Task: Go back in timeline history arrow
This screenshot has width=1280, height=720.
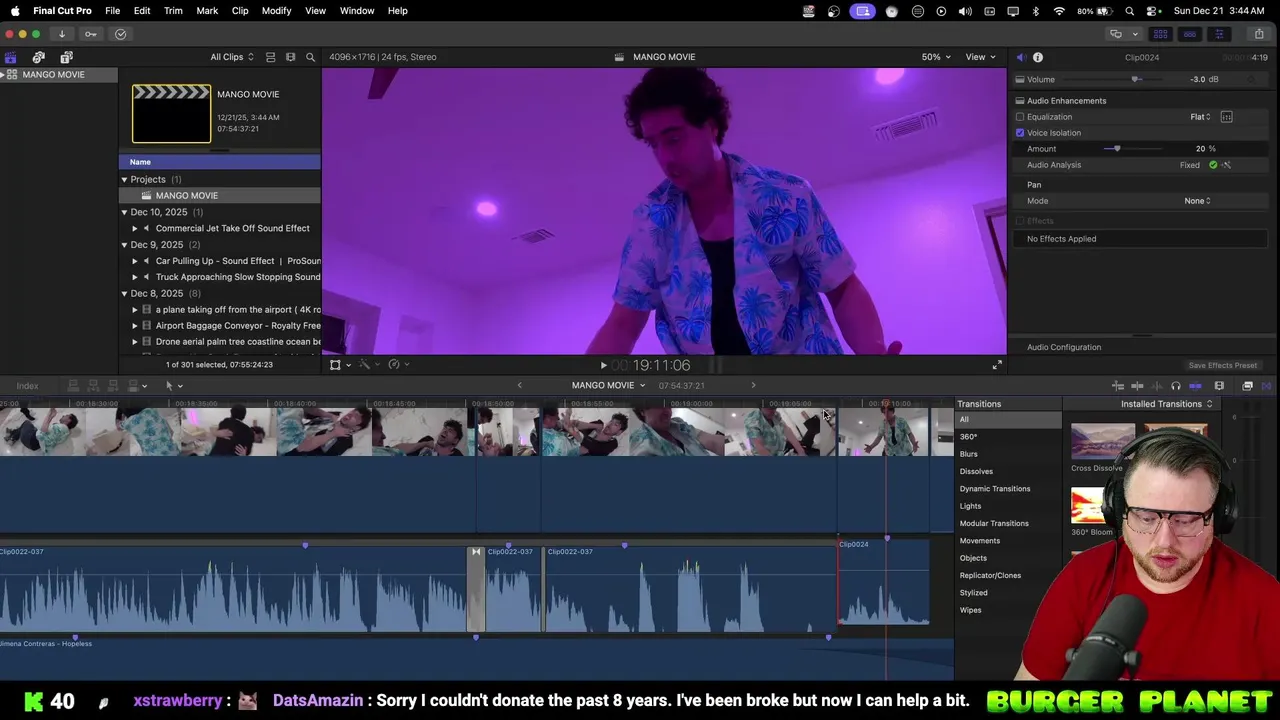Action: click(519, 385)
